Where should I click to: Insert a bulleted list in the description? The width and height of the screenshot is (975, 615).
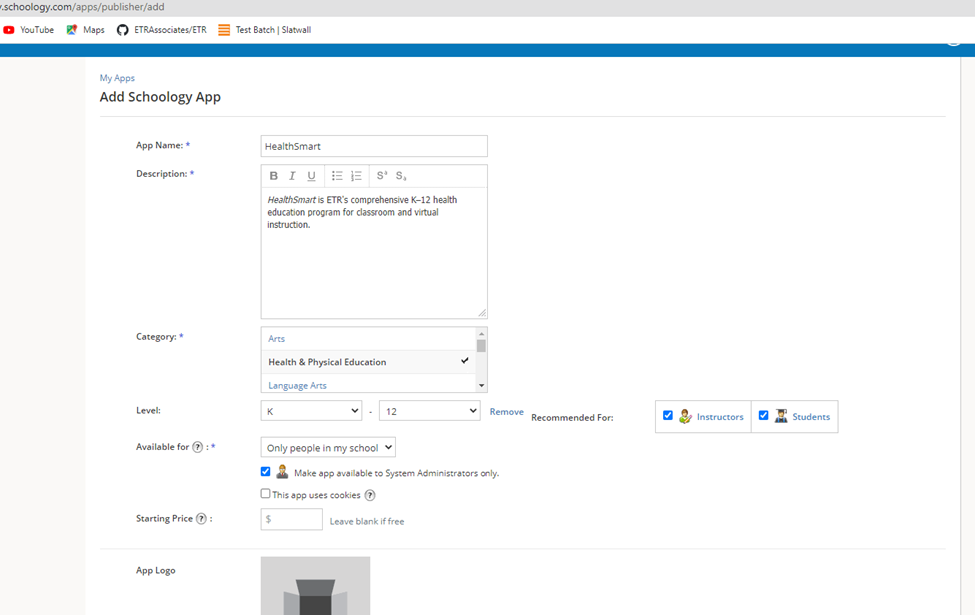click(x=337, y=175)
